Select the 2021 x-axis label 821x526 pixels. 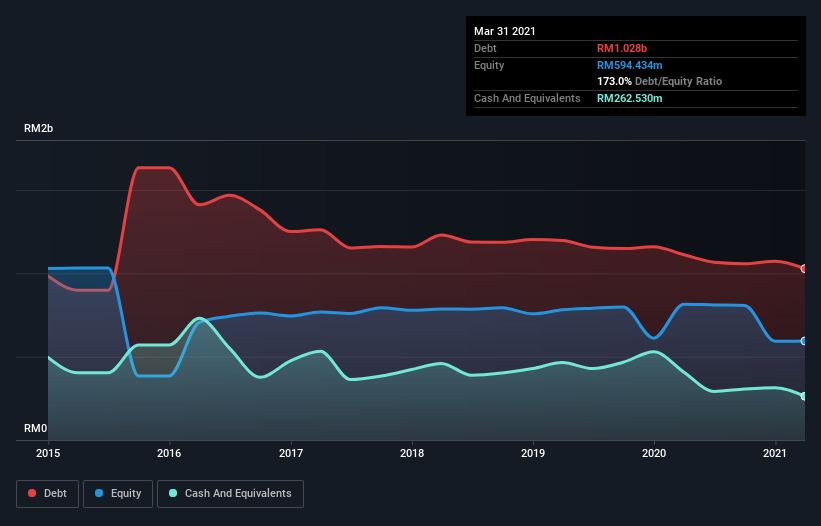point(775,453)
